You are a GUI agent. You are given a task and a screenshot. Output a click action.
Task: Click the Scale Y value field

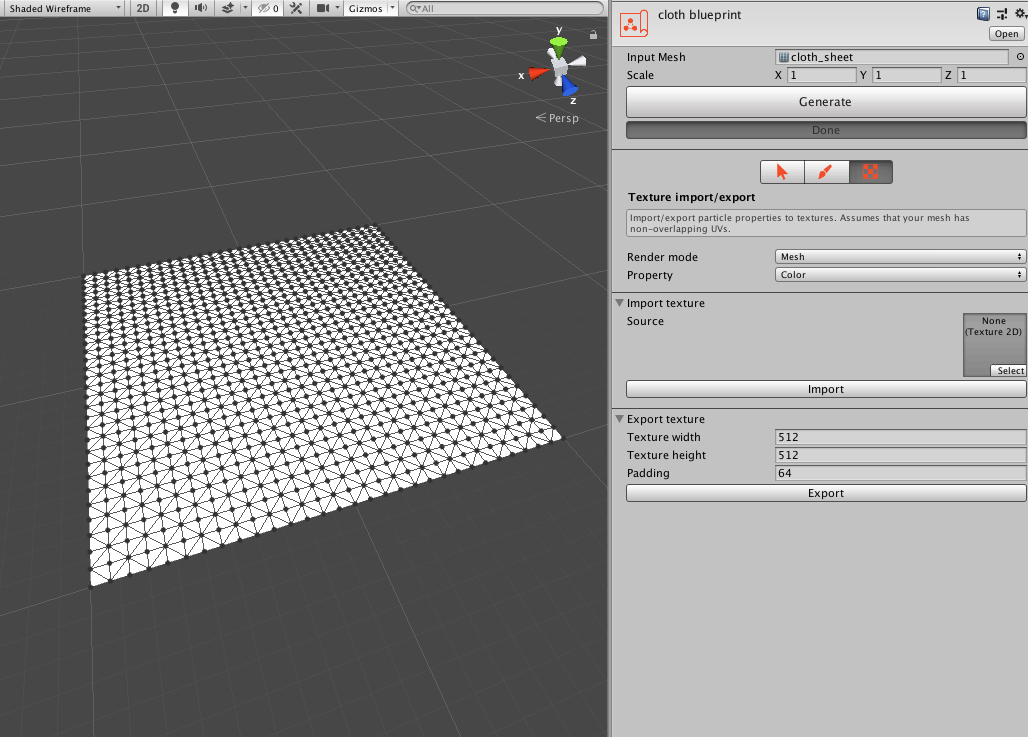click(x=907, y=75)
